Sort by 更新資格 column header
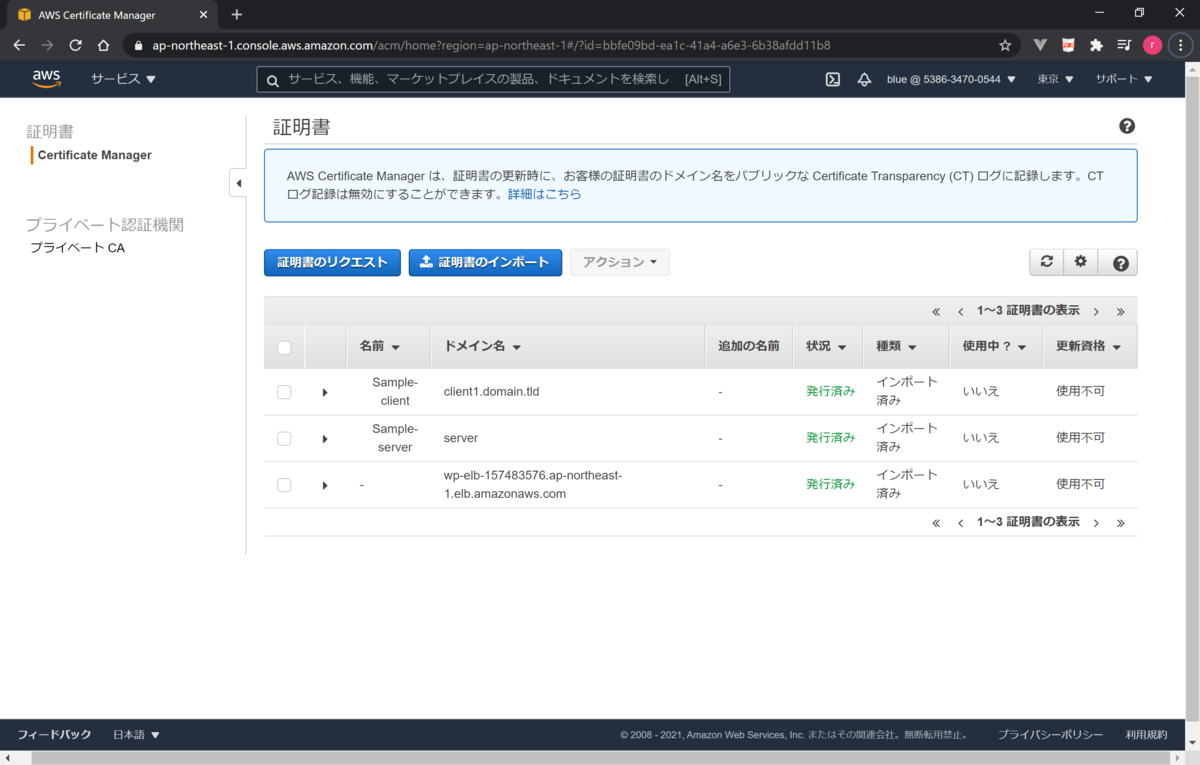Viewport: 1200px width, 765px height. point(1089,346)
